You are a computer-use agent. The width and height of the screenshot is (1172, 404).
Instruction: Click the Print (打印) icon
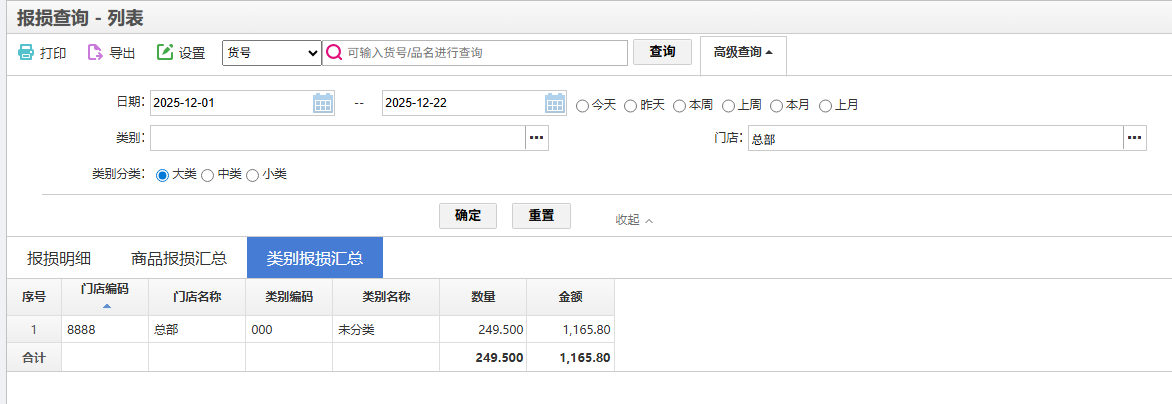coord(26,53)
